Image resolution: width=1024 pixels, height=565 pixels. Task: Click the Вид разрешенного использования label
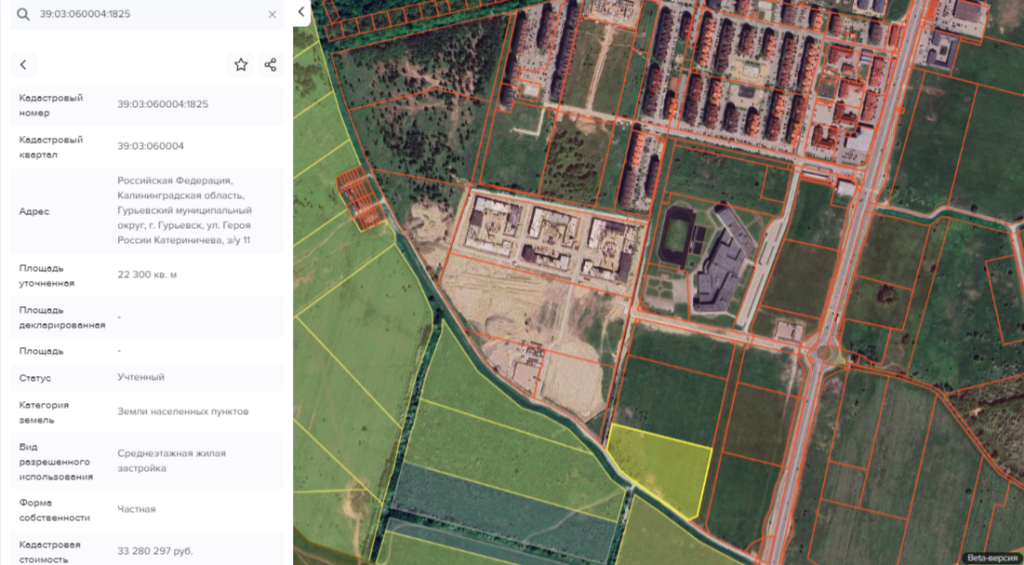click(x=56, y=461)
